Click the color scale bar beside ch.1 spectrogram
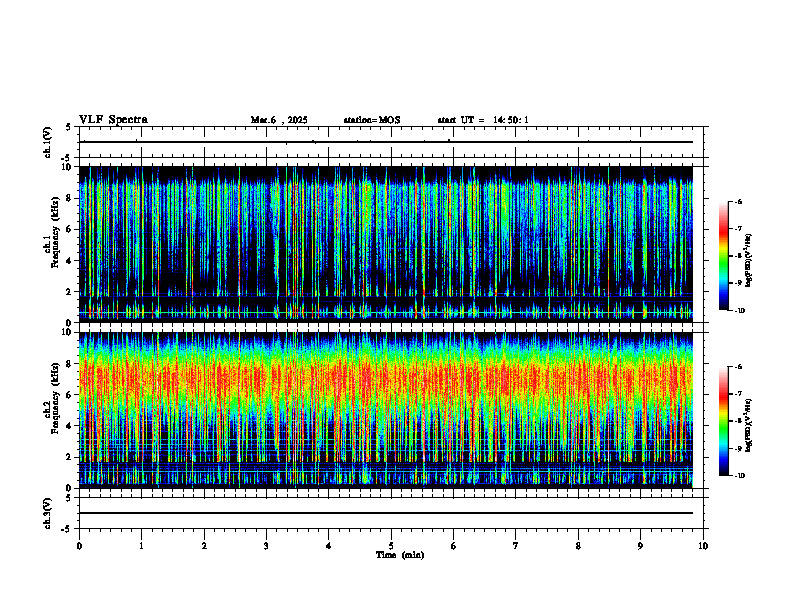Screen dimensions: 792x612 (723, 256)
